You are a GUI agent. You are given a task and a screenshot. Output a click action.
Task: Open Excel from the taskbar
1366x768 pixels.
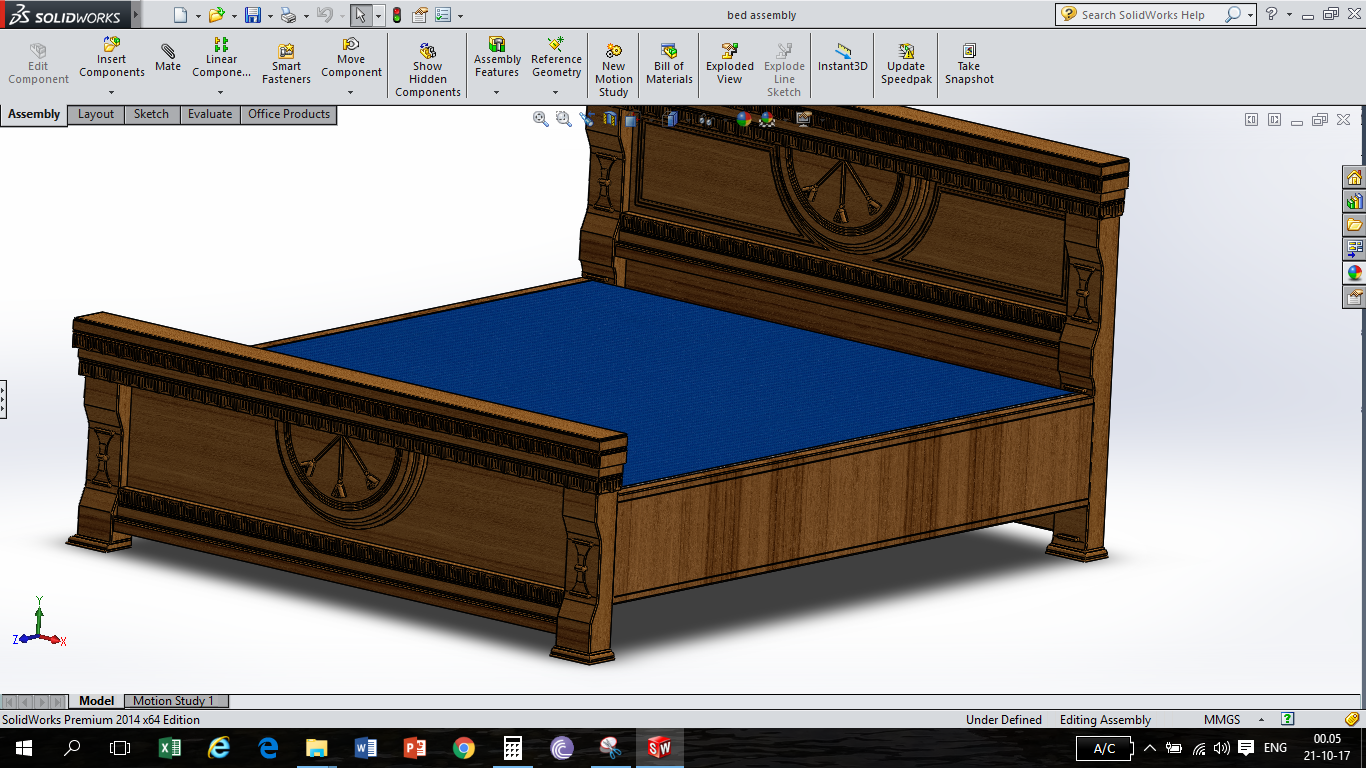(x=170, y=748)
